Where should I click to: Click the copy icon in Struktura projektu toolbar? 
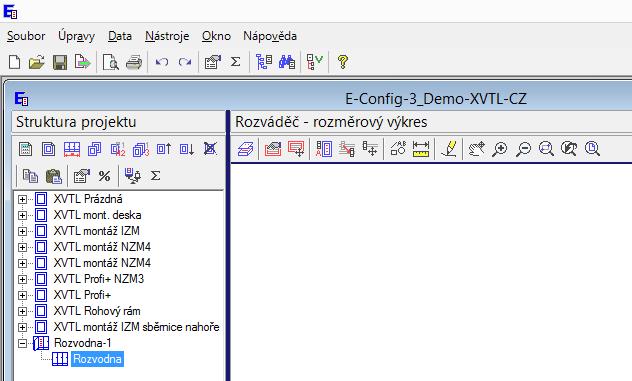(30, 176)
